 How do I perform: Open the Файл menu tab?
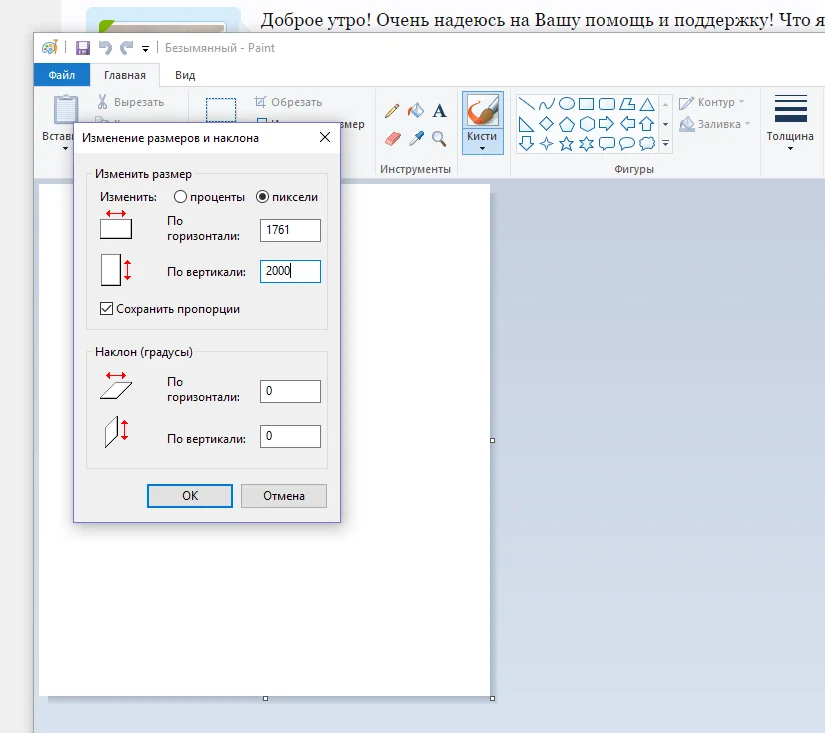tap(62, 75)
